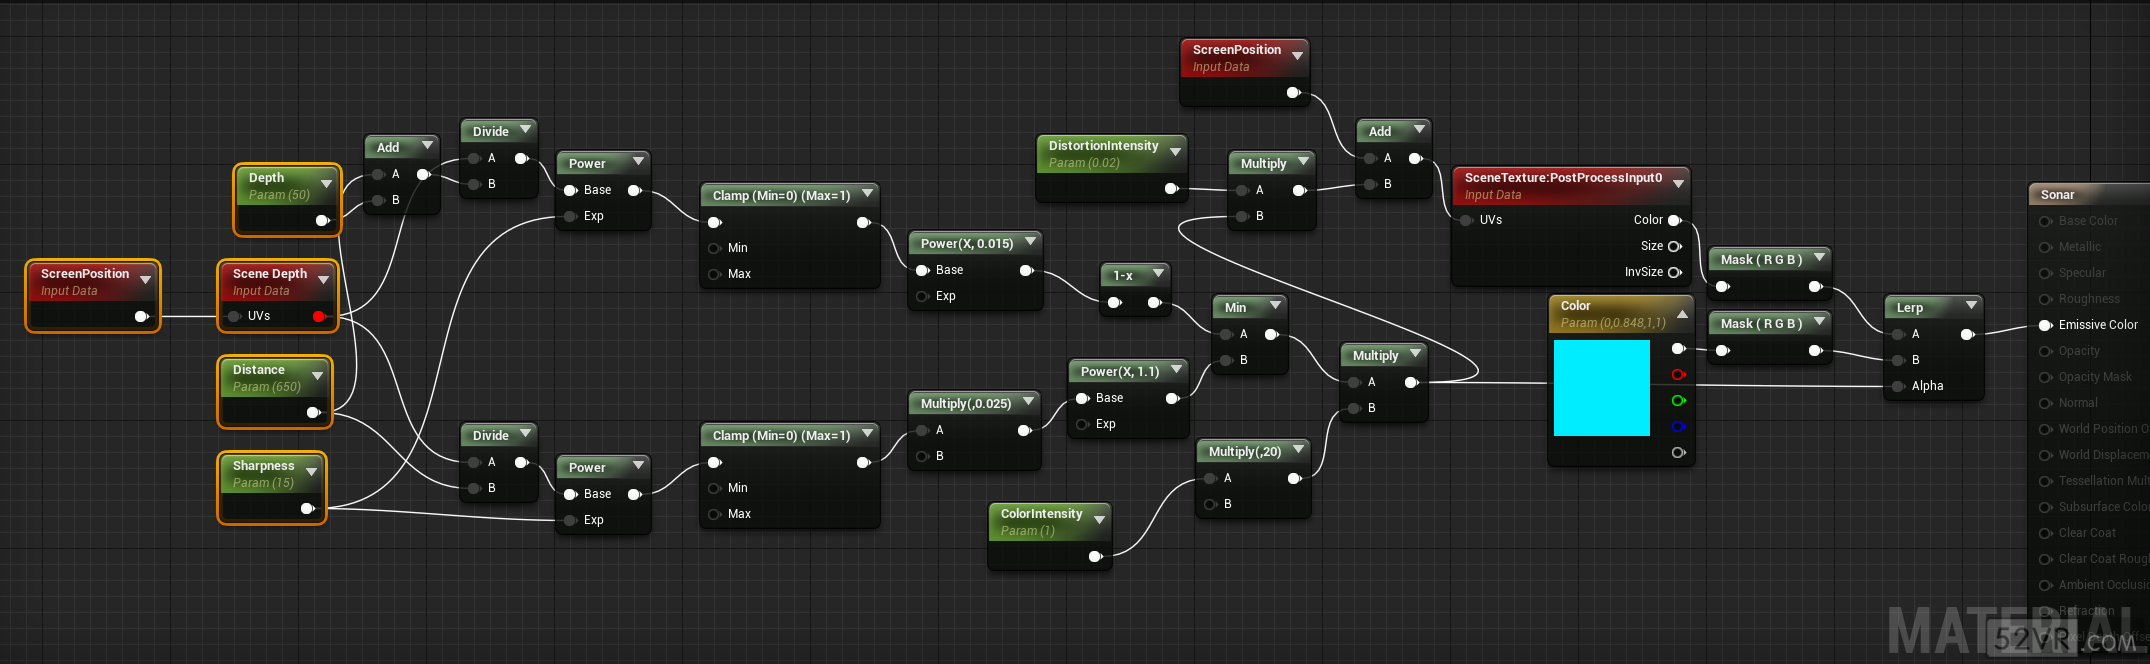Image resolution: width=2150 pixels, height=664 pixels.
Task: Click the cyan color preview swatch
Action: pos(1601,388)
